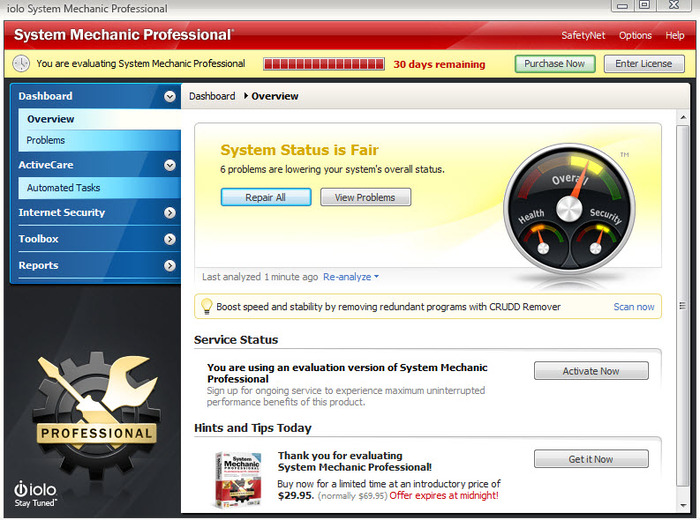Open the Help menu
Screen dimensions: 700x520
pyautogui.click(x=675, y=35)
